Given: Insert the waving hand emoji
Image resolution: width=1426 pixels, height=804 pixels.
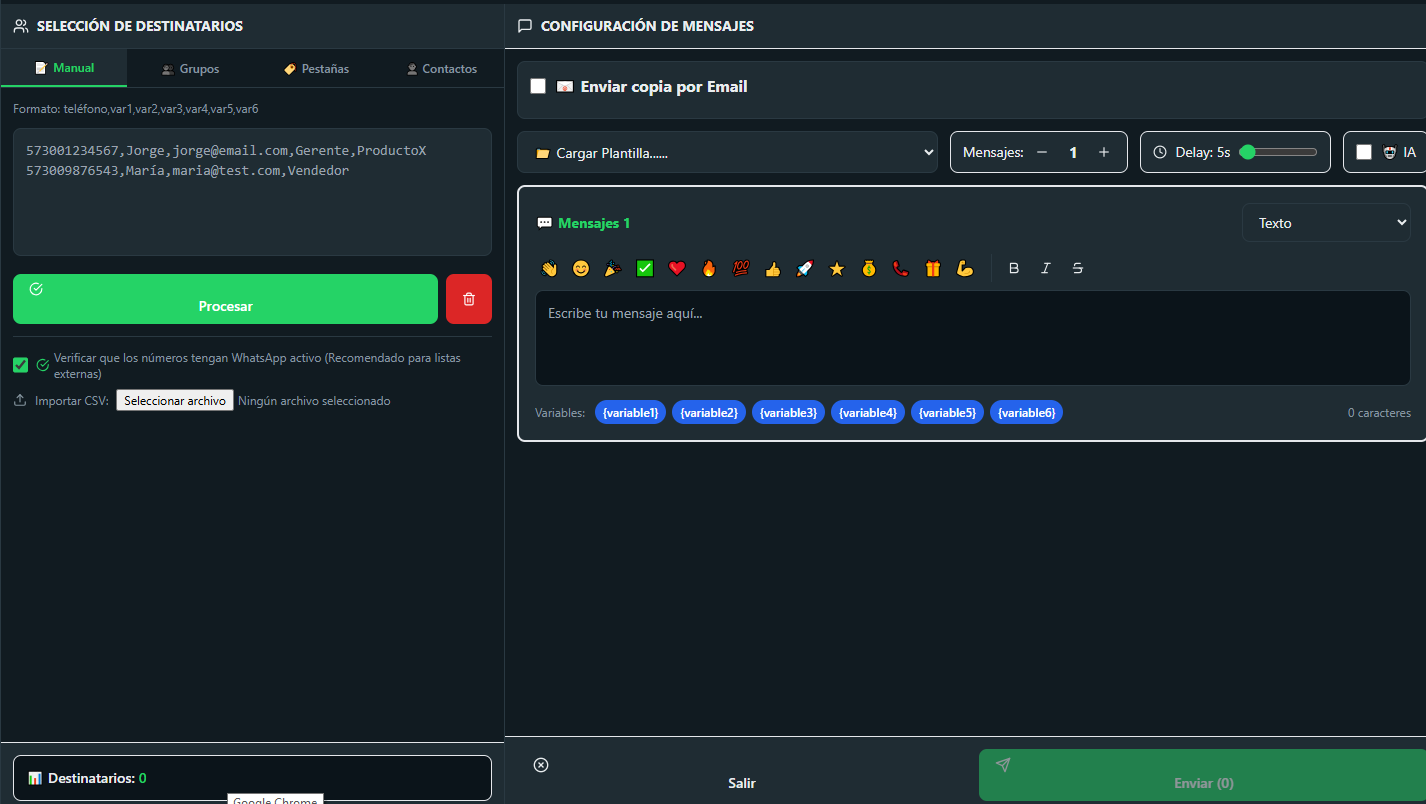Looking at the screenshot, I should click(548, 268).
